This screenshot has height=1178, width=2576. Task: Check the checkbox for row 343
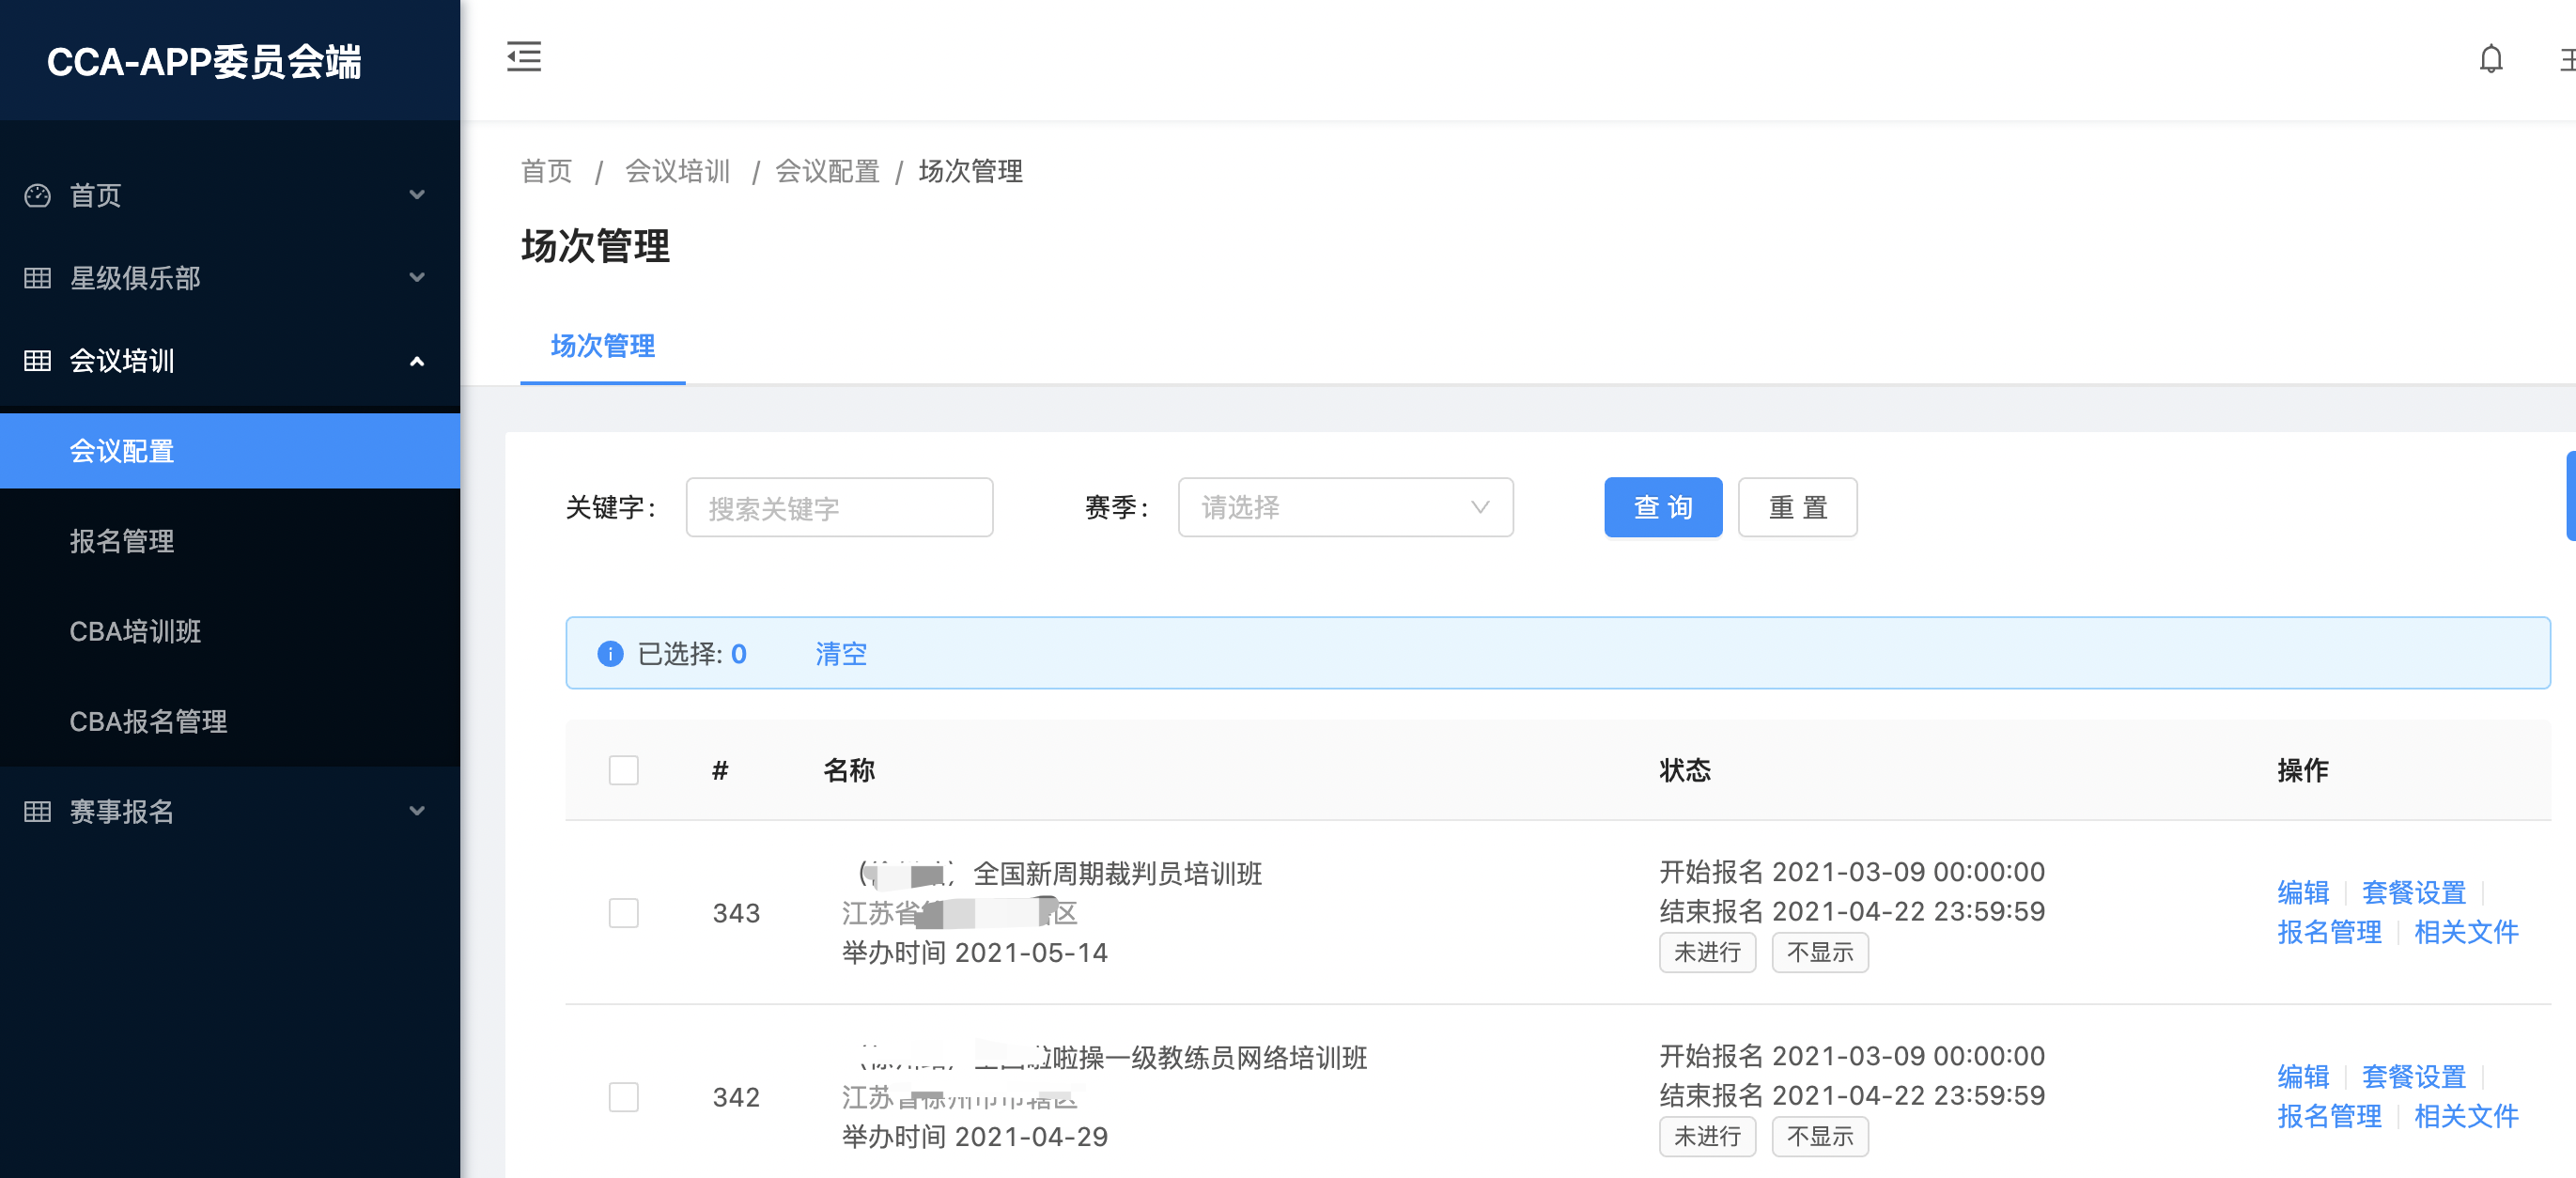(623, 913)
